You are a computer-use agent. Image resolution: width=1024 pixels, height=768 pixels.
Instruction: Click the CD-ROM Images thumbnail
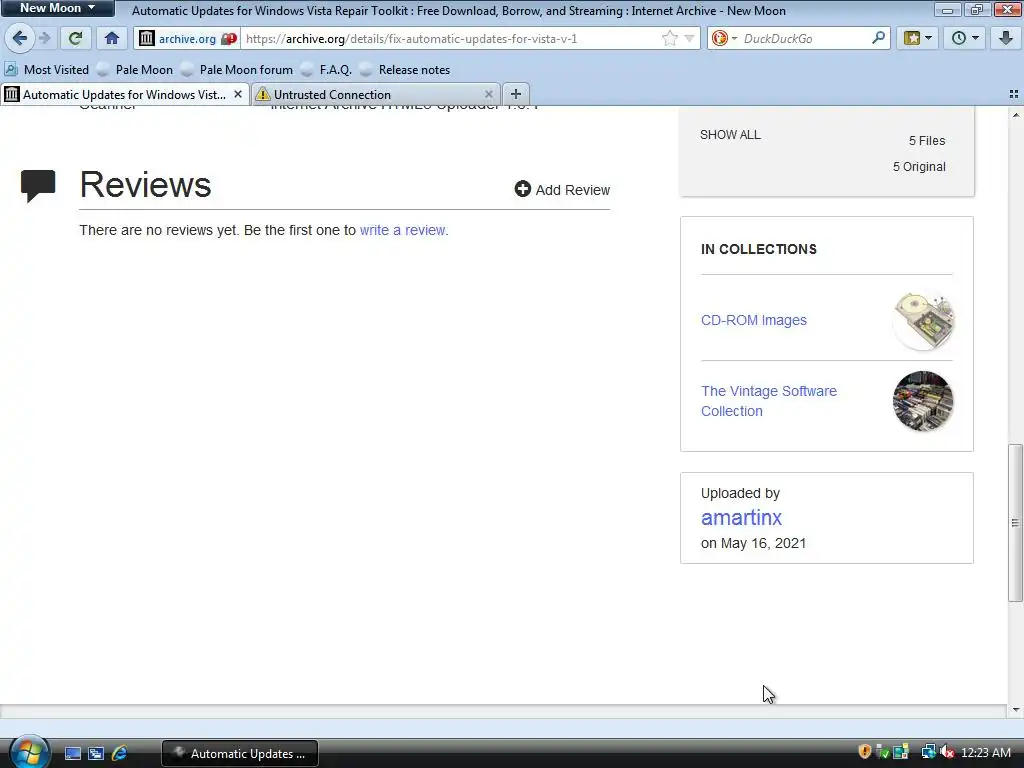coord(923,321)
